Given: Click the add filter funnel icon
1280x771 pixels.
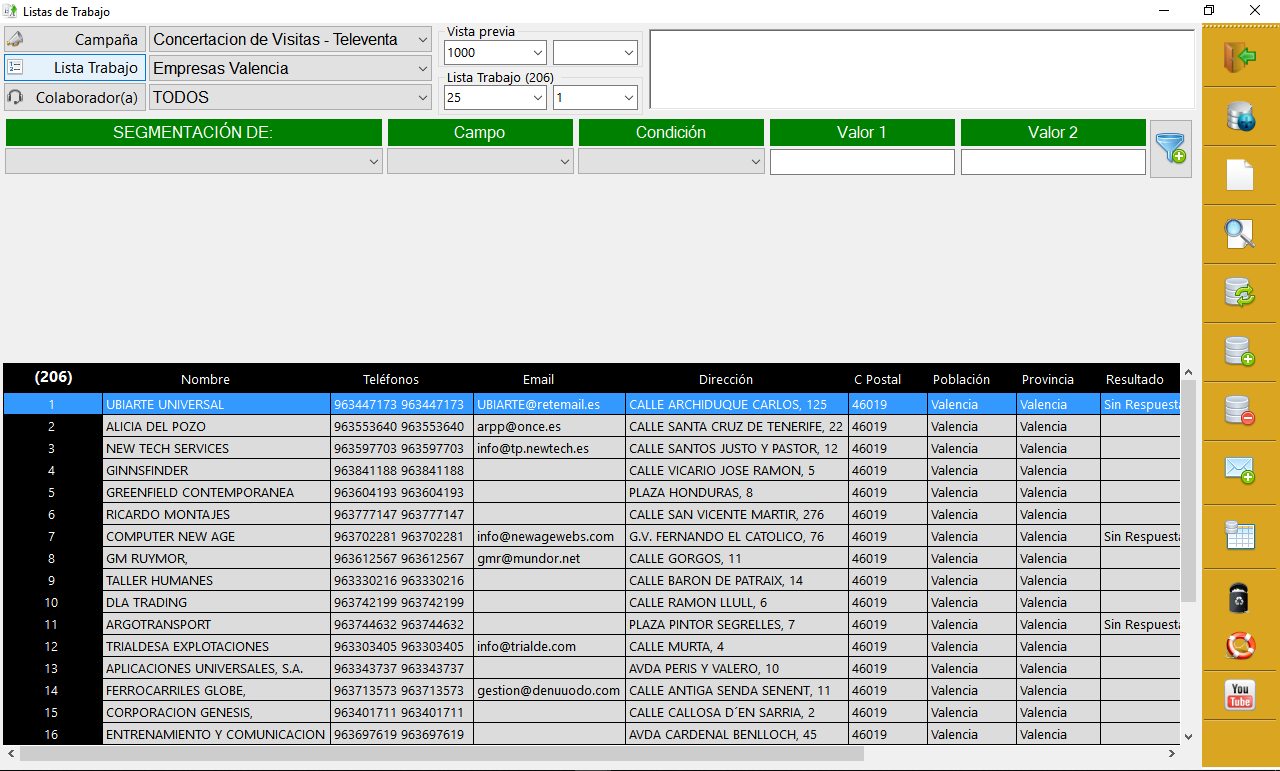Looking at the screenshot, I should (1170, 149).
